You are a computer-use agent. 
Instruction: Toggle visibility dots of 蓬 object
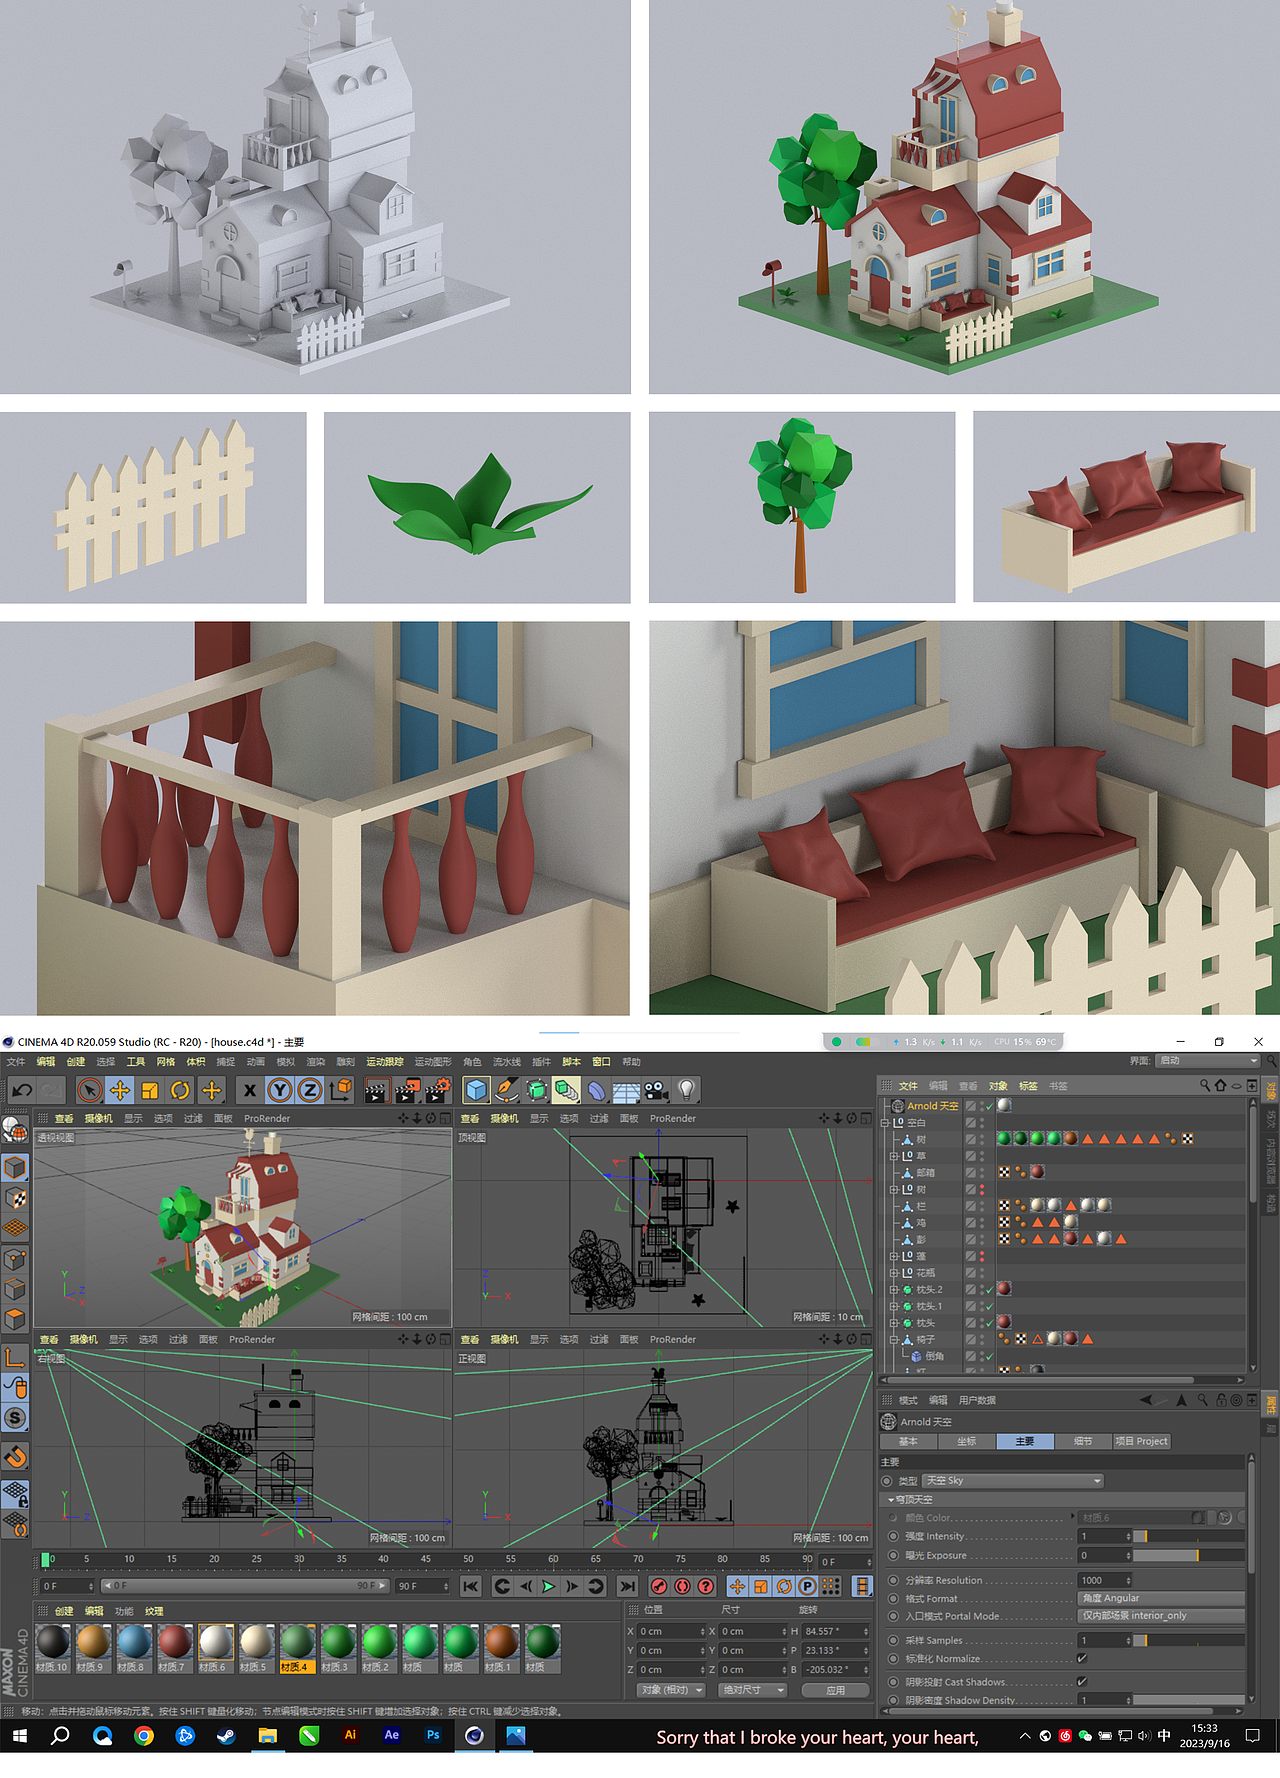point(982,1256)
